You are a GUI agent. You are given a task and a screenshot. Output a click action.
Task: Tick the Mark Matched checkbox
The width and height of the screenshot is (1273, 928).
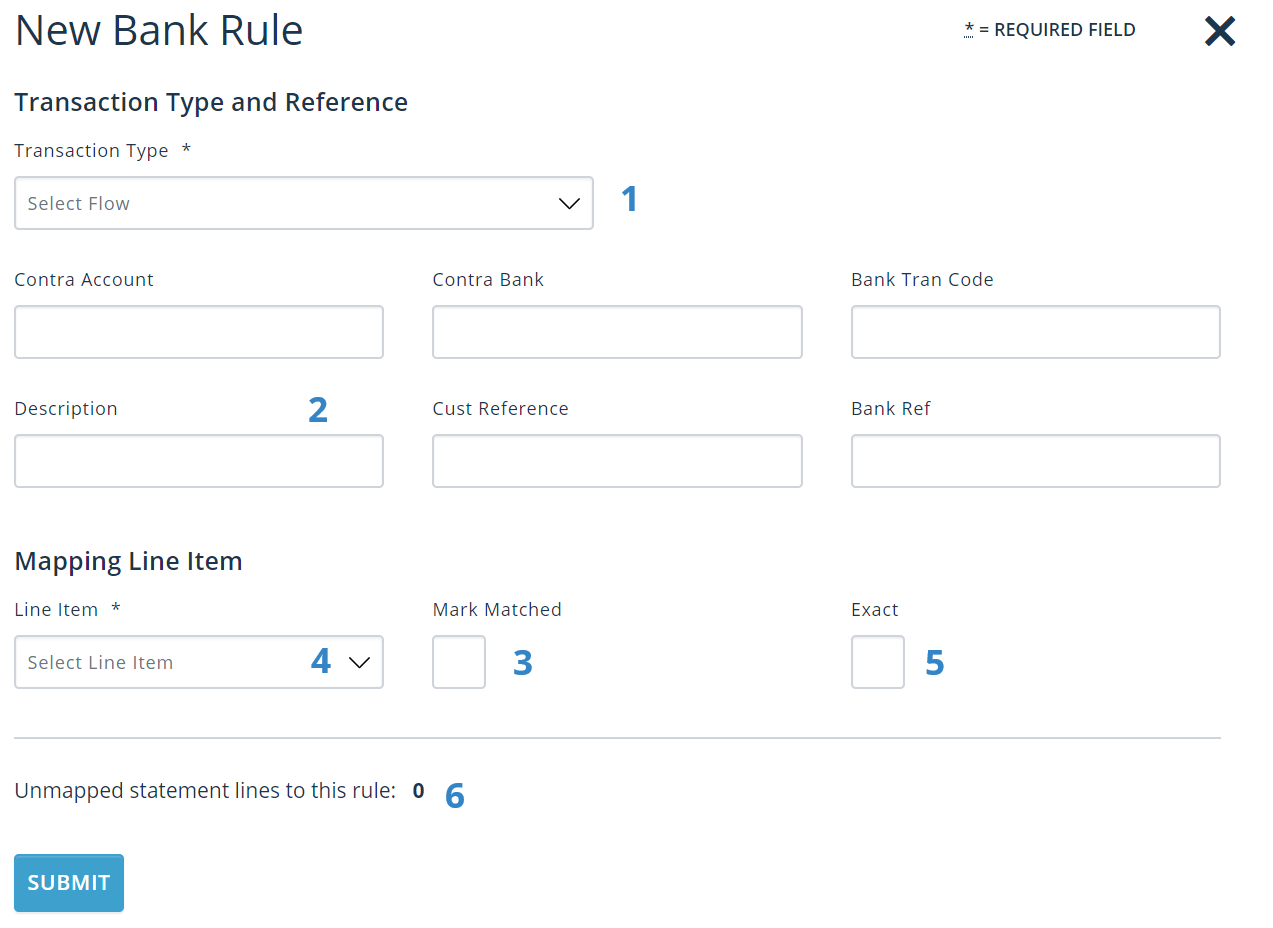point(459,662)
